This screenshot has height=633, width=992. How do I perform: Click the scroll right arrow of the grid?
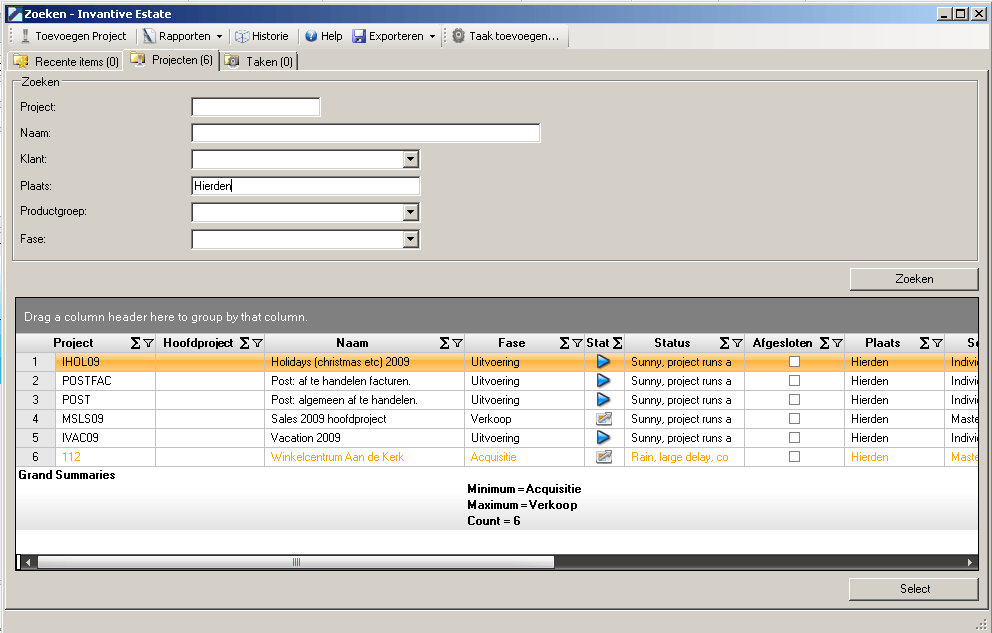click(970, 562)
